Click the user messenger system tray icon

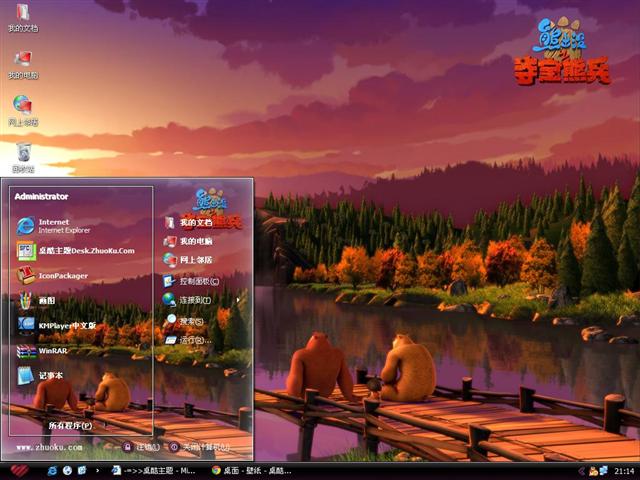593,471
